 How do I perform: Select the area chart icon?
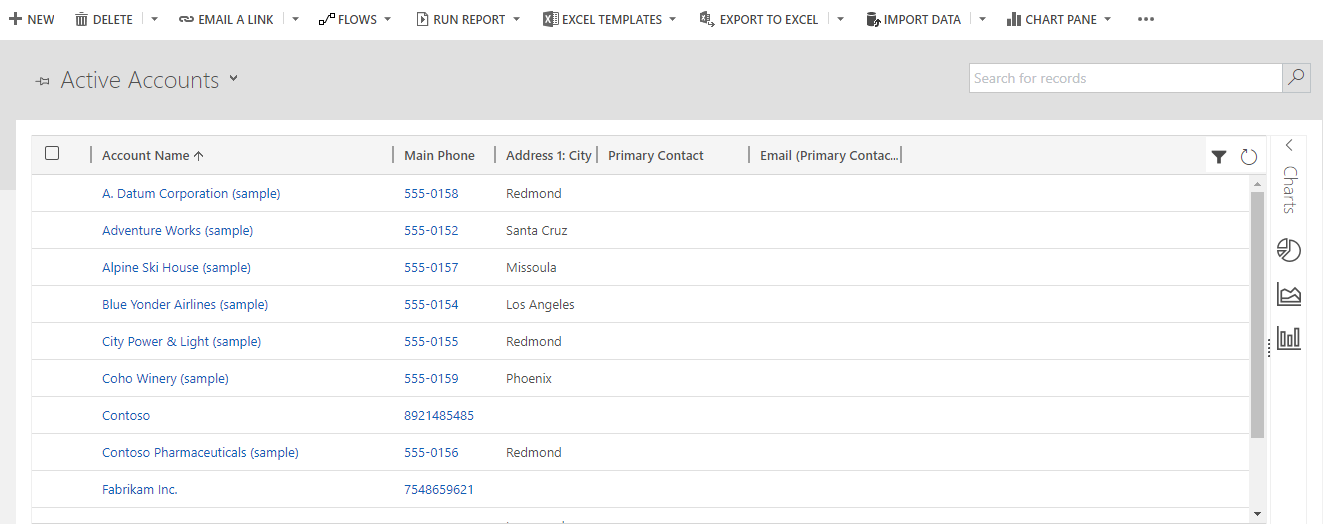coord(1289,294)
